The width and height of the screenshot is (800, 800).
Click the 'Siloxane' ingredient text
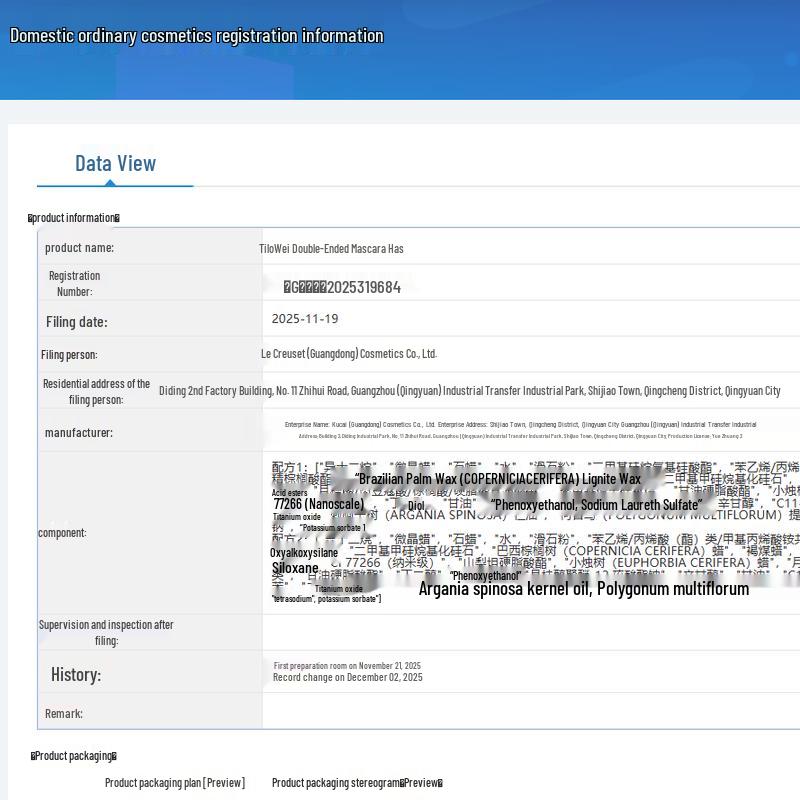295,568
